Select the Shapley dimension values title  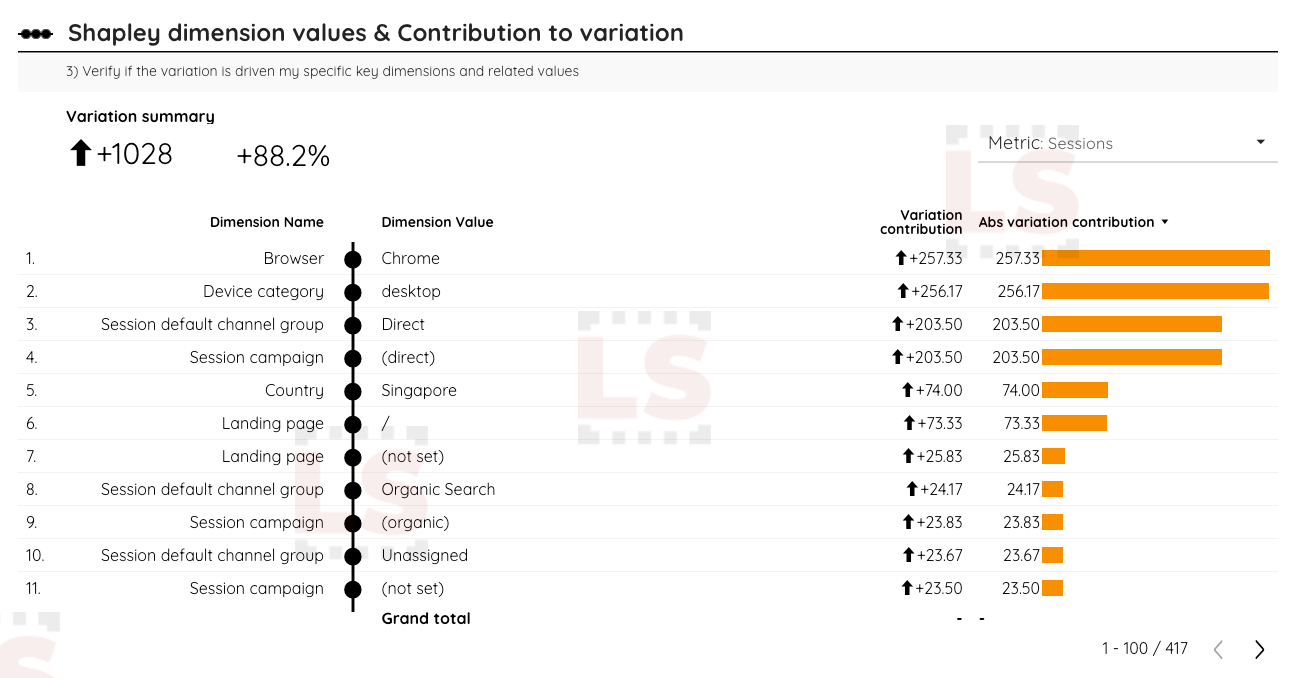point(374,32)
